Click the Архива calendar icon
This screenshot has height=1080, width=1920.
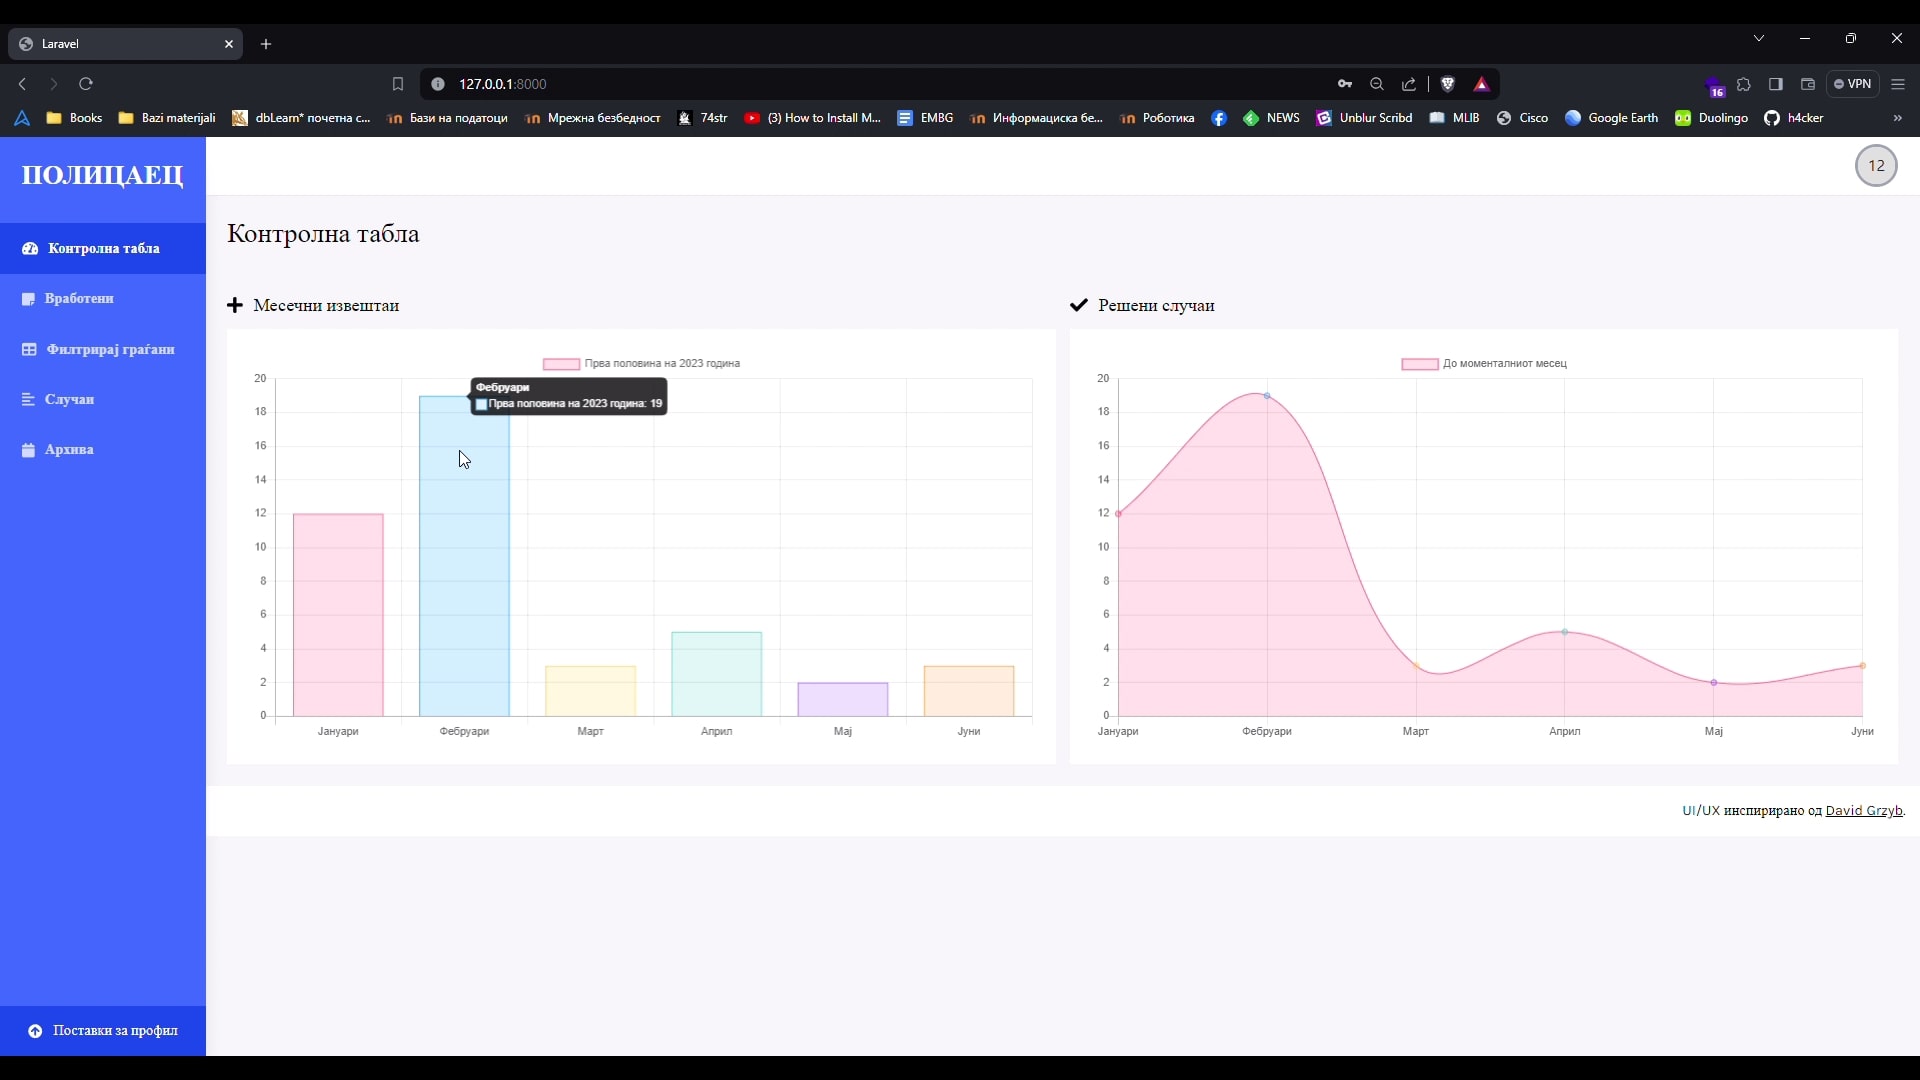pos(28,450)
